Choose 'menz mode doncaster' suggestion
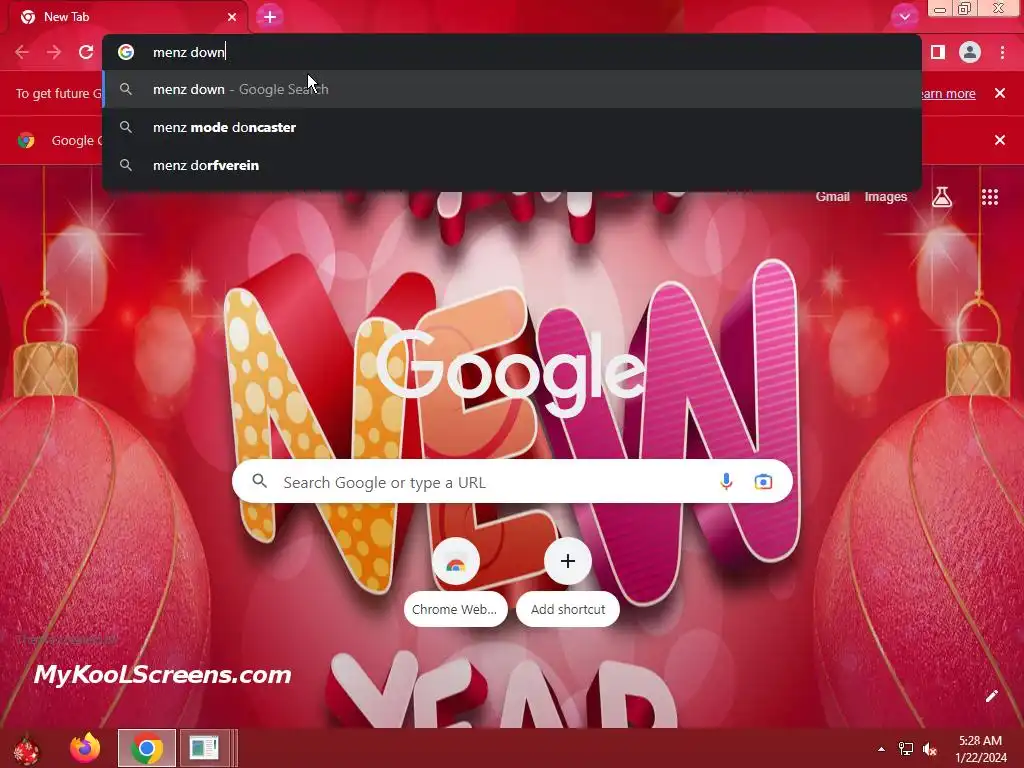The height and width of the screenshot is (768, 1024). pyautogui.click(x=512, y=127)
